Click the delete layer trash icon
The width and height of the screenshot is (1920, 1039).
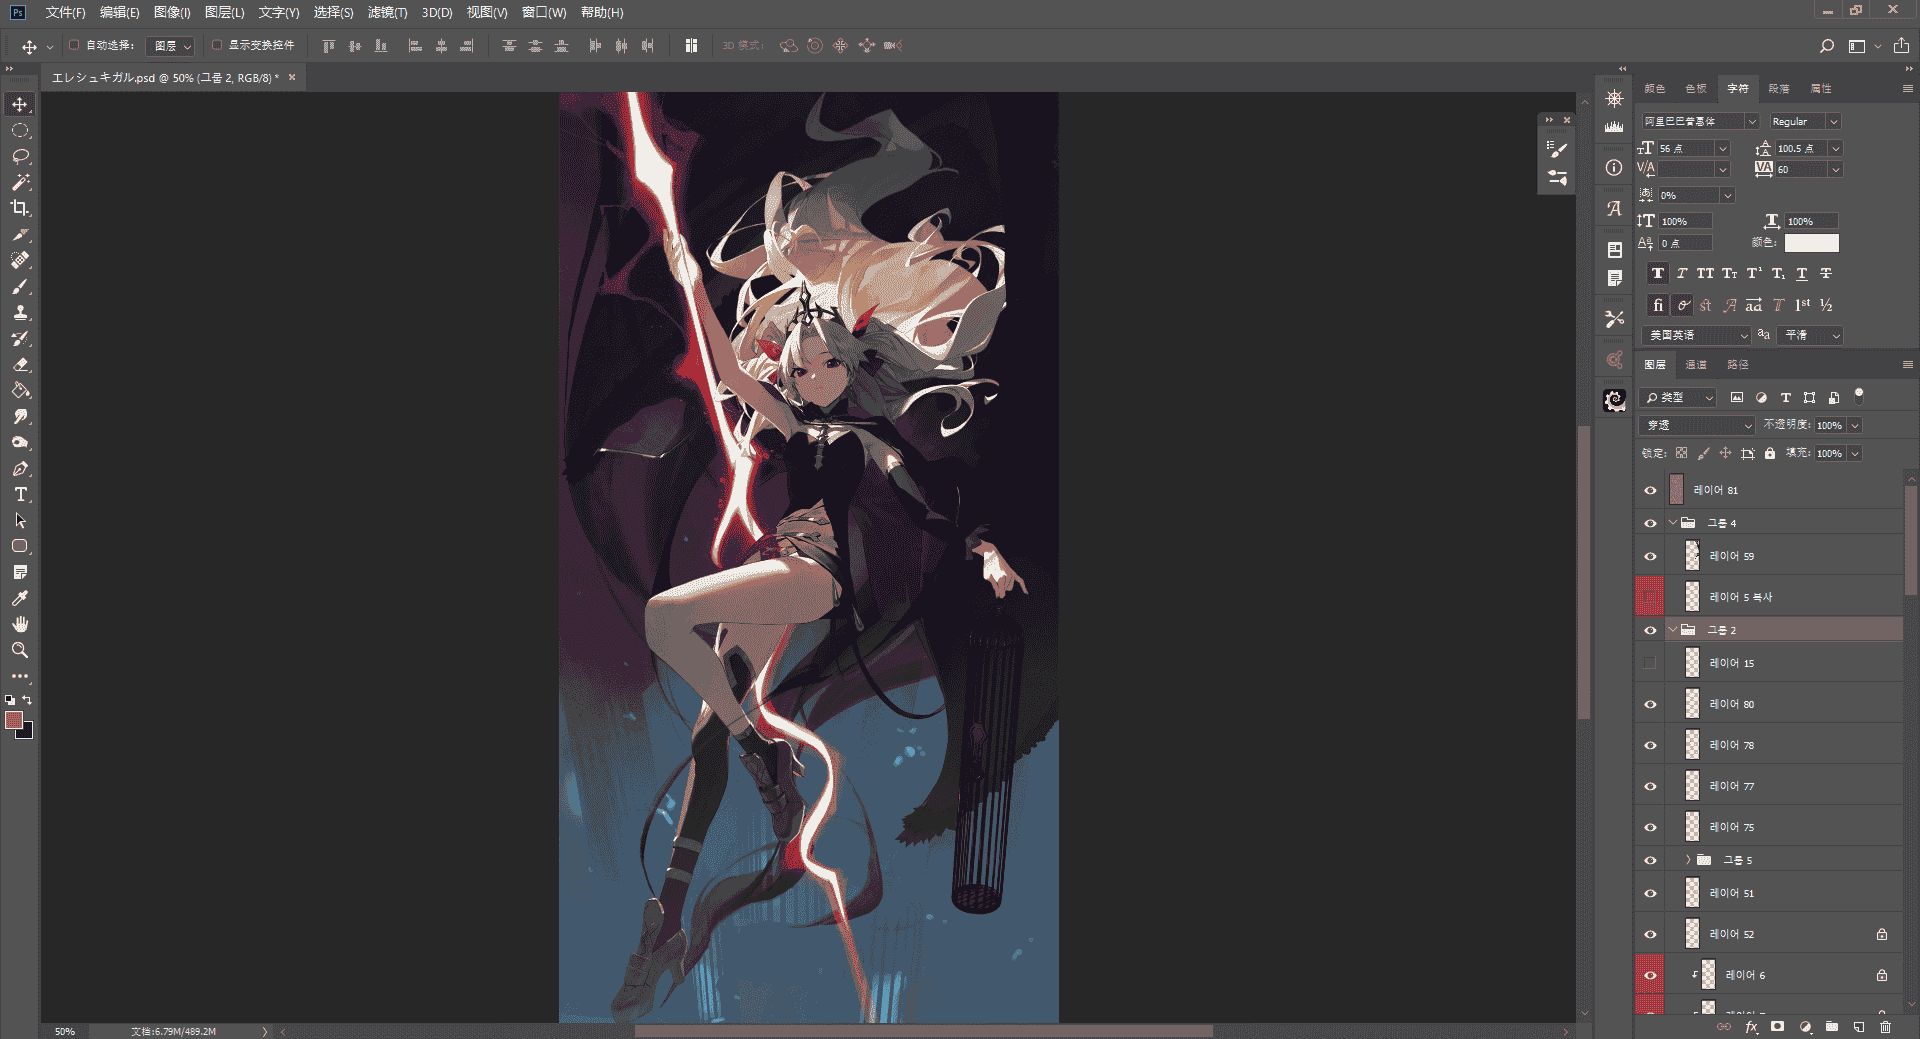coord(1885,1027)
